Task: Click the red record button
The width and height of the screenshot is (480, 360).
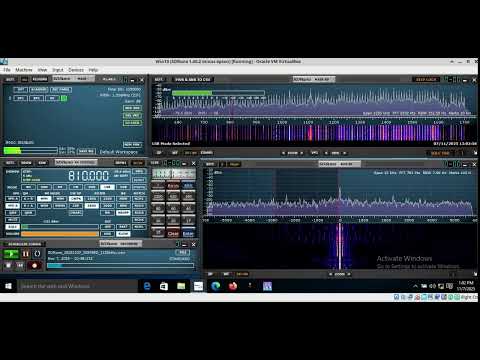Action: [x=34, y=265]
